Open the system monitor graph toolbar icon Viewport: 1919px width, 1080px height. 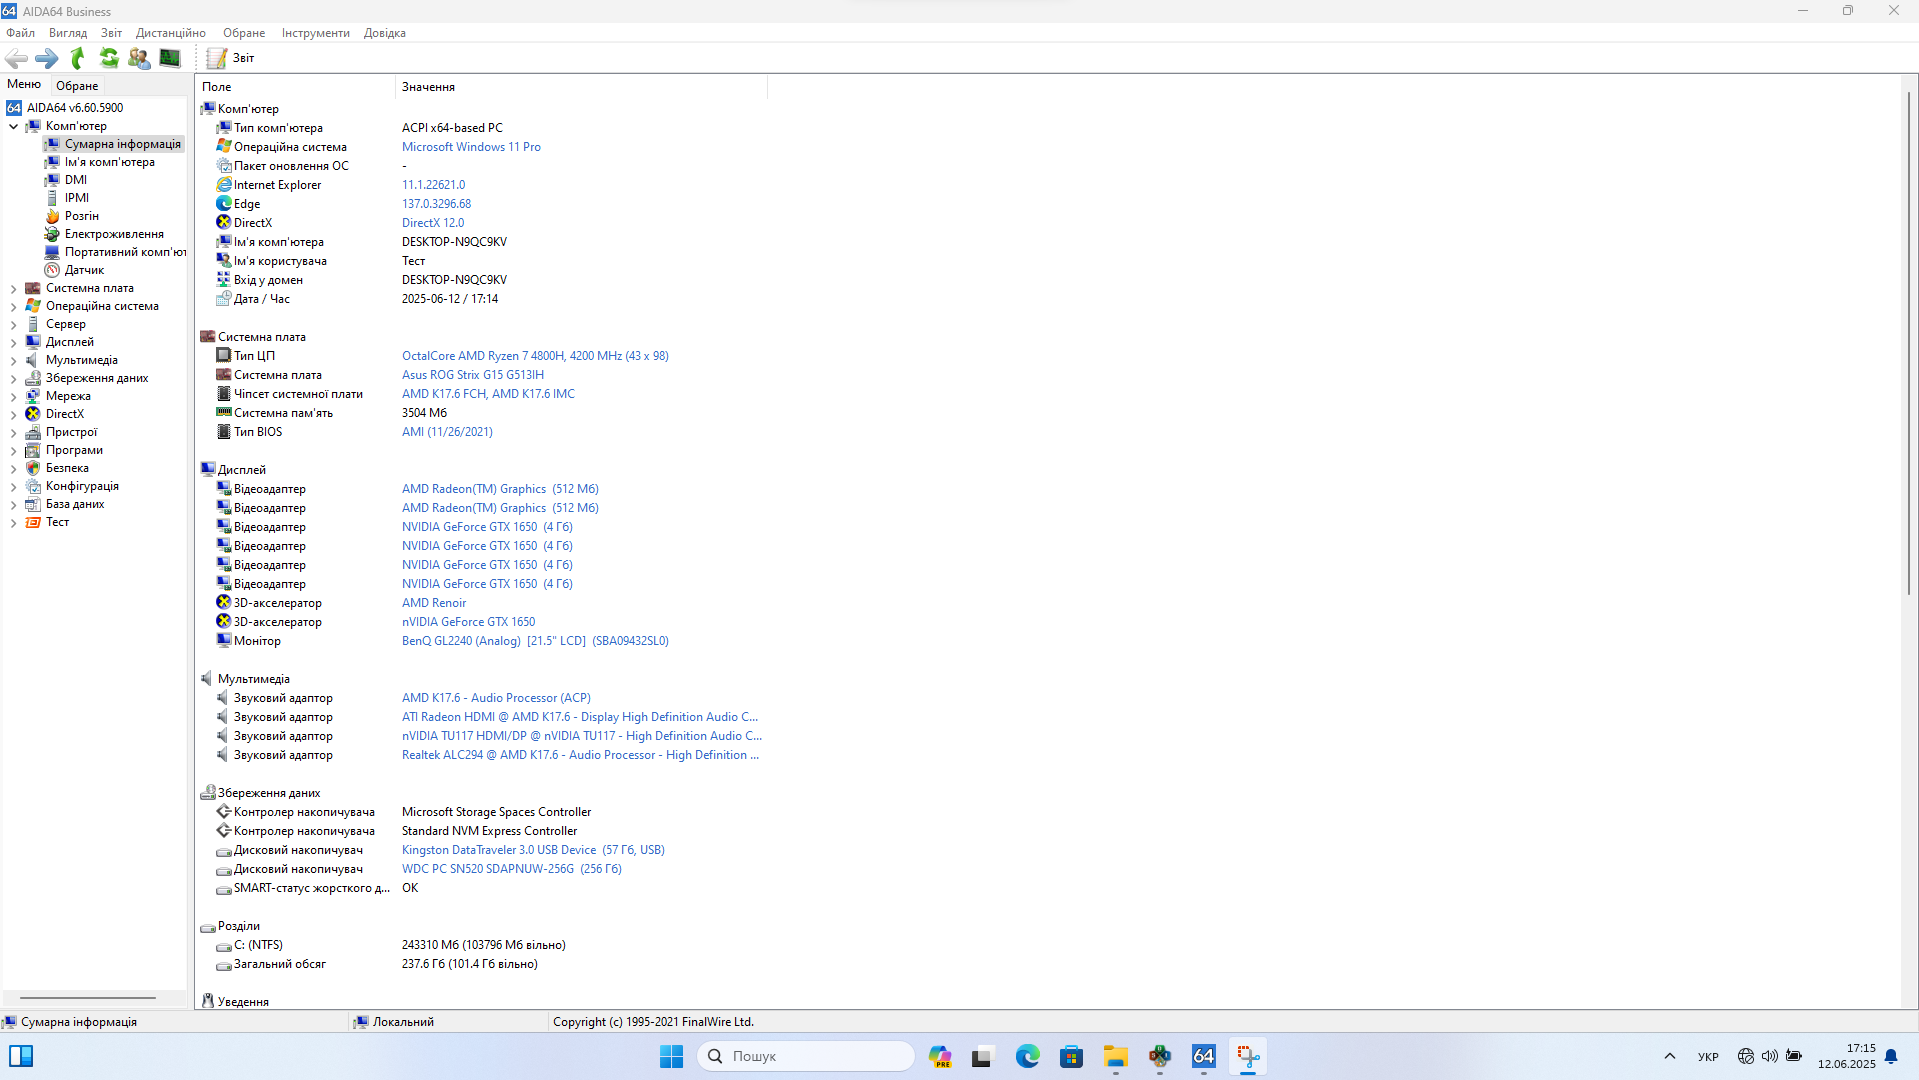170,58
